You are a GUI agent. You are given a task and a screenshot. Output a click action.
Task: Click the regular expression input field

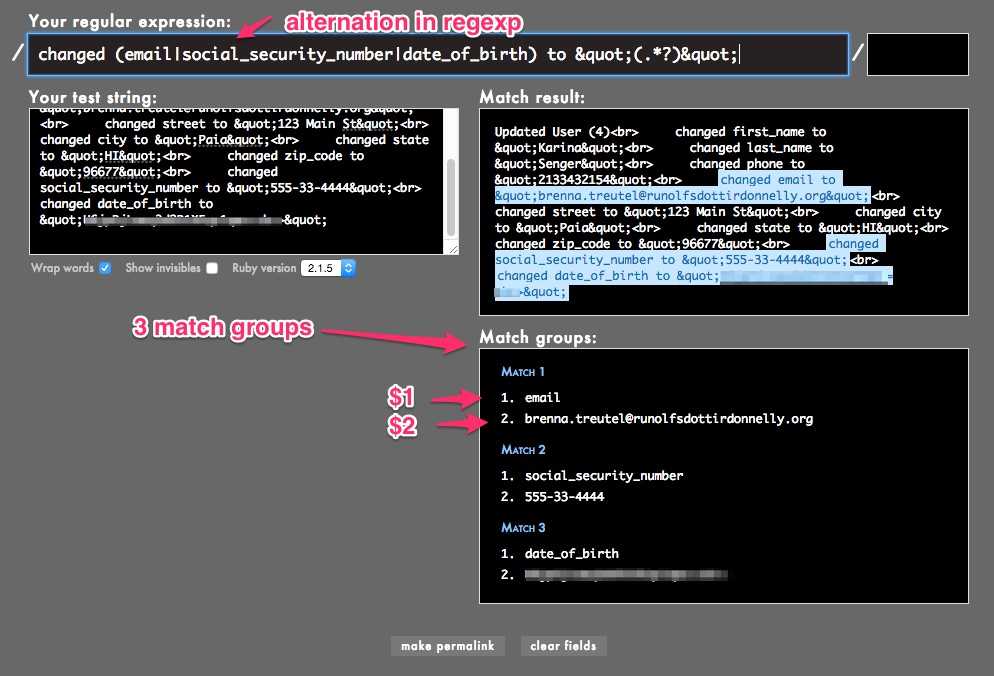438,54
